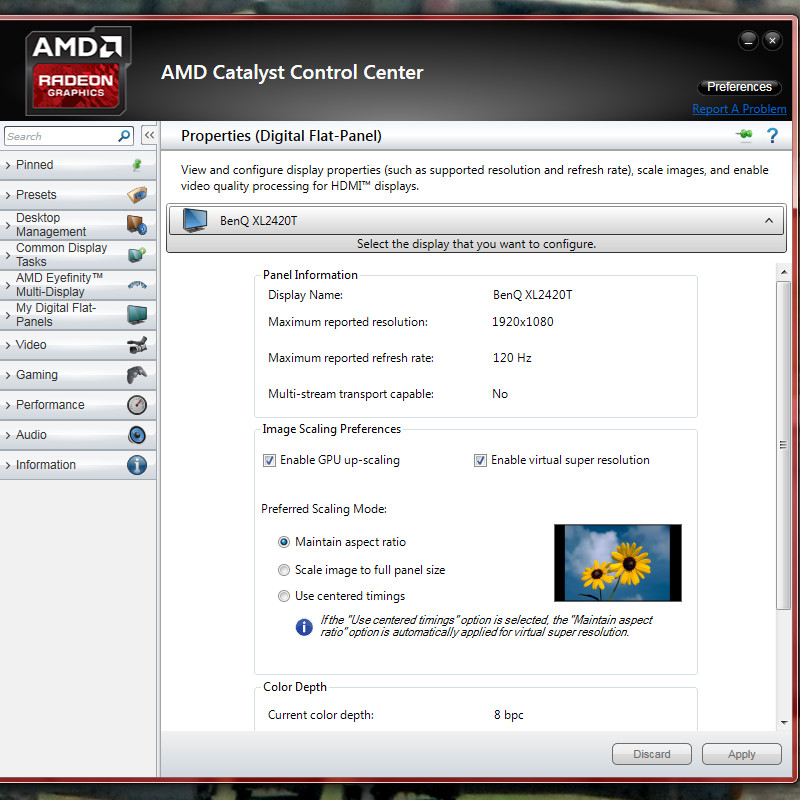This screenshot has height=800, width=800.
Task: Expand the Presets section chevron
Action: (x=8, y=195)
